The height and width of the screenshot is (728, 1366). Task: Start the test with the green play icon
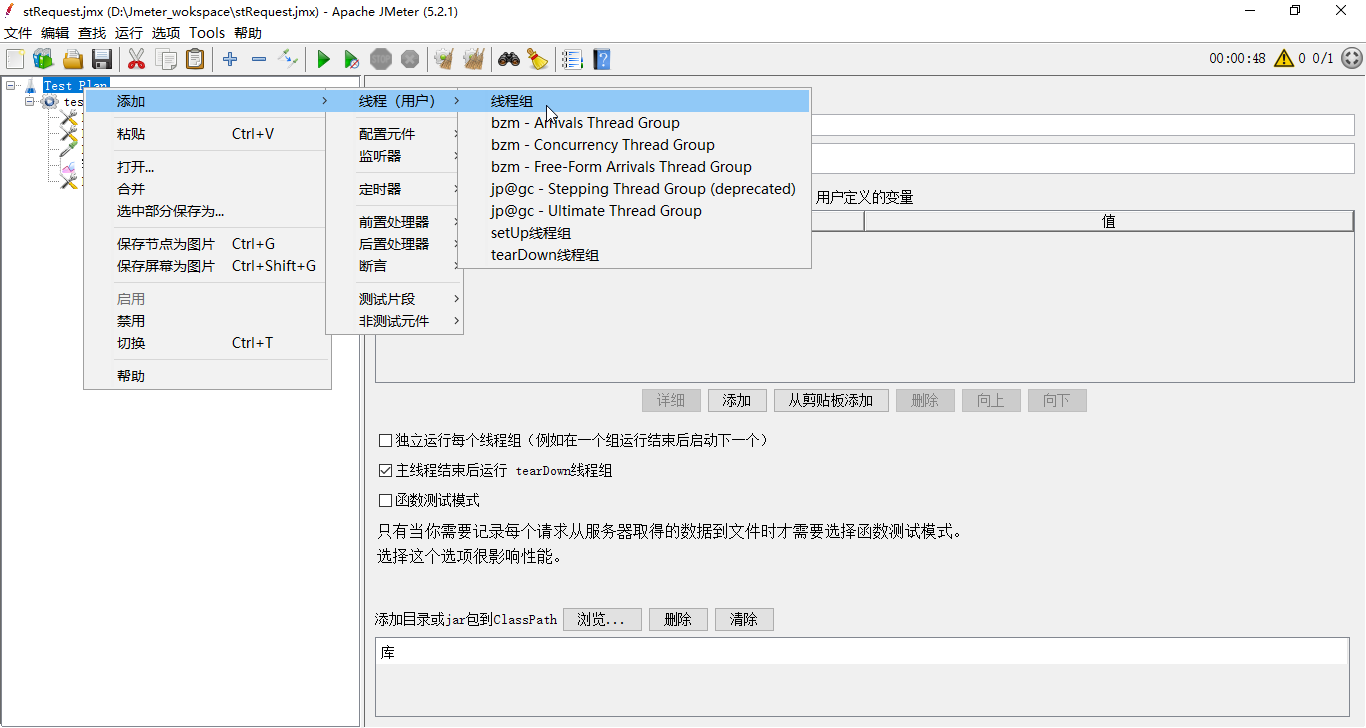(323, 59)
